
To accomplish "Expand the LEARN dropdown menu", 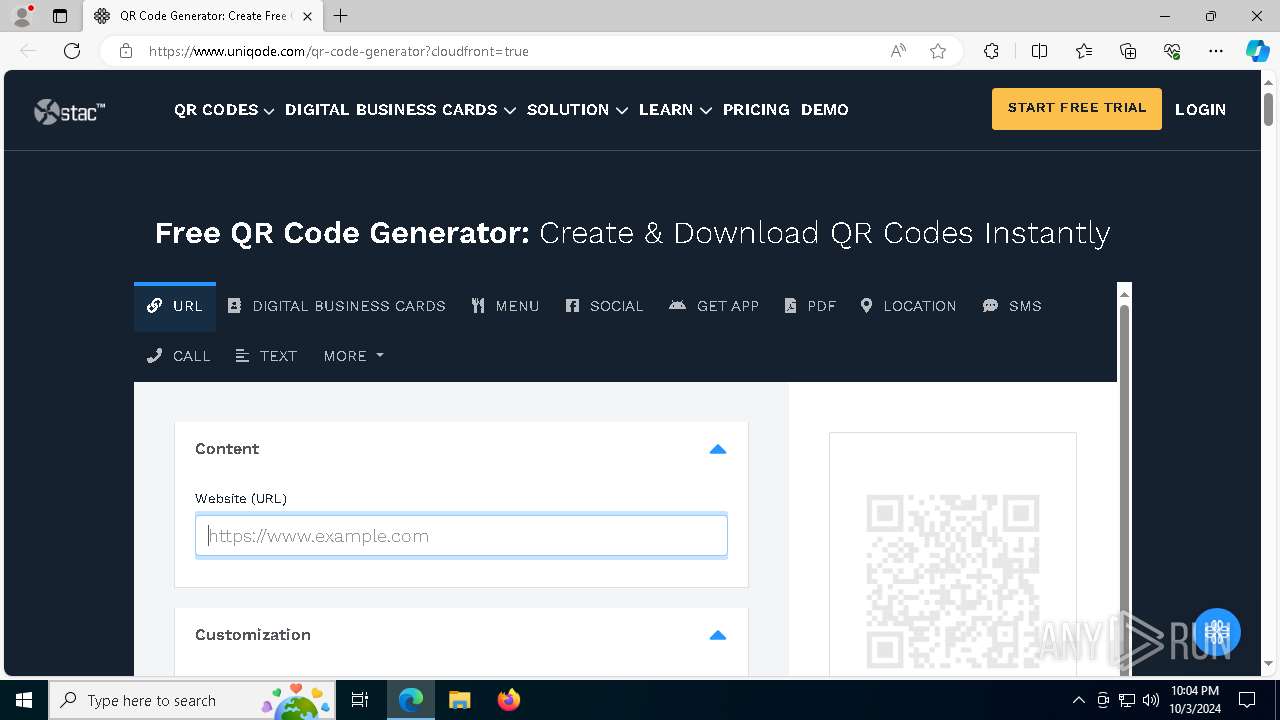I will [x=675, y=110].
